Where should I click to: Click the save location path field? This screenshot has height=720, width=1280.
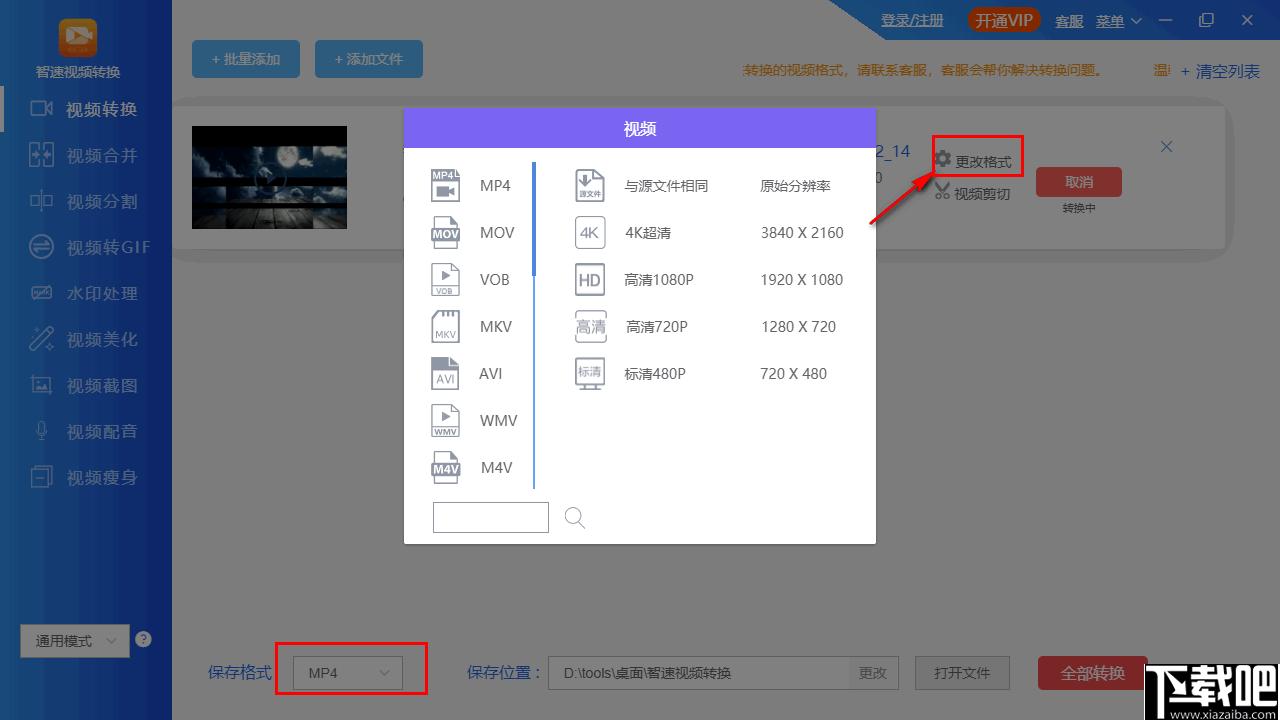[x=698, y=673]
